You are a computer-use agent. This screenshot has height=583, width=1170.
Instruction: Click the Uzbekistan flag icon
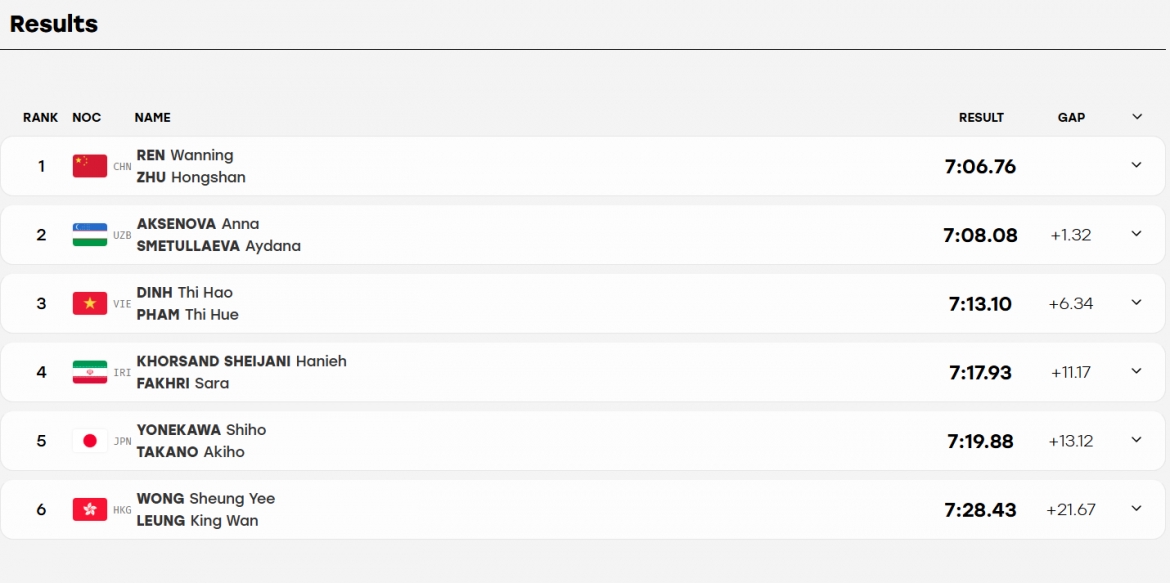[x=90, y=234]
